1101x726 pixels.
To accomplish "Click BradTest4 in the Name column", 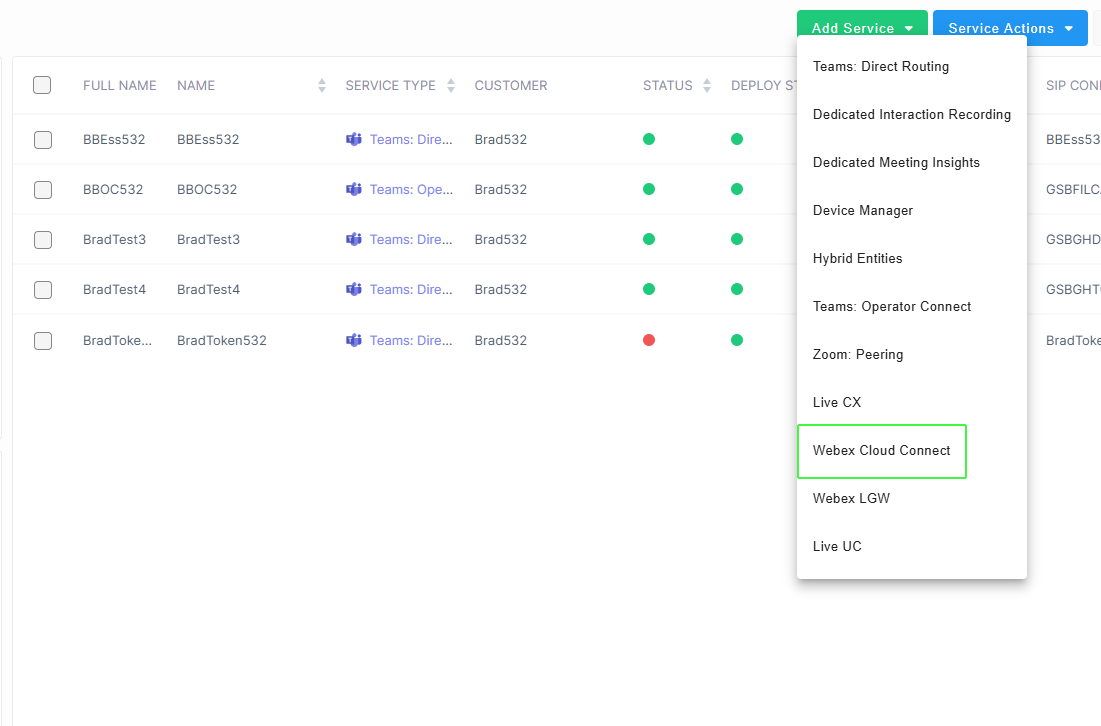I will pyautogui.click(x=209, y=289).
